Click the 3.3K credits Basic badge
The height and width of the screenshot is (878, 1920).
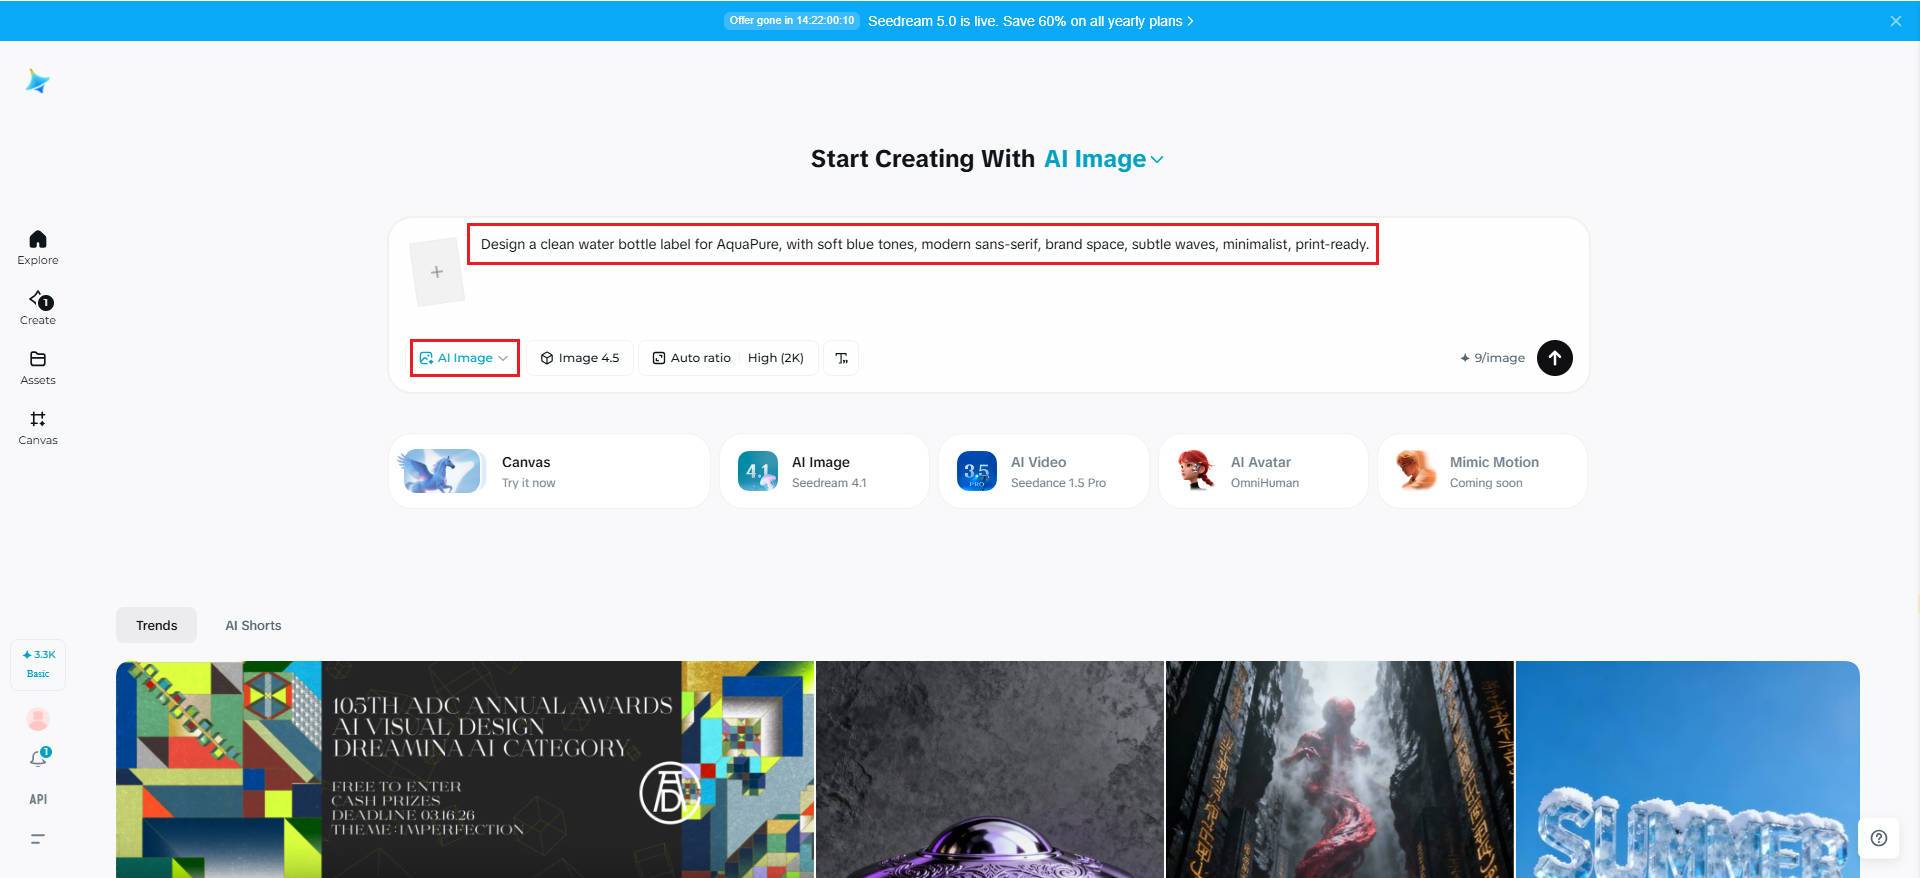[x=38, y=664]
